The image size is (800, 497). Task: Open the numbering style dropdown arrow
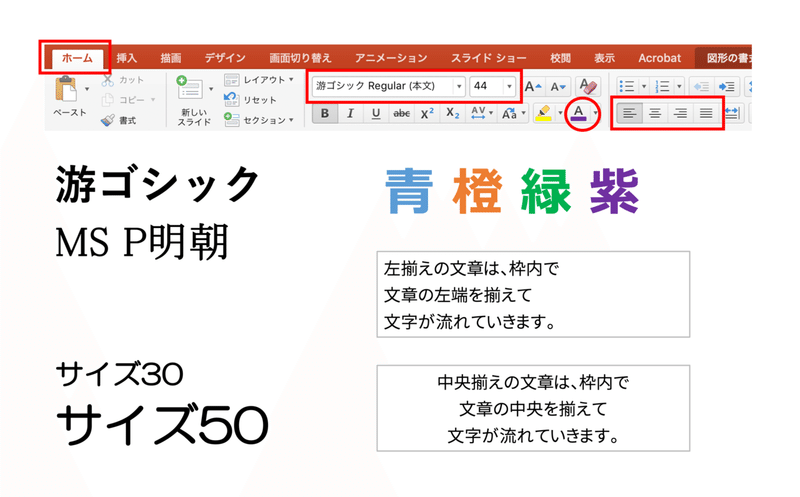(679, 86)
